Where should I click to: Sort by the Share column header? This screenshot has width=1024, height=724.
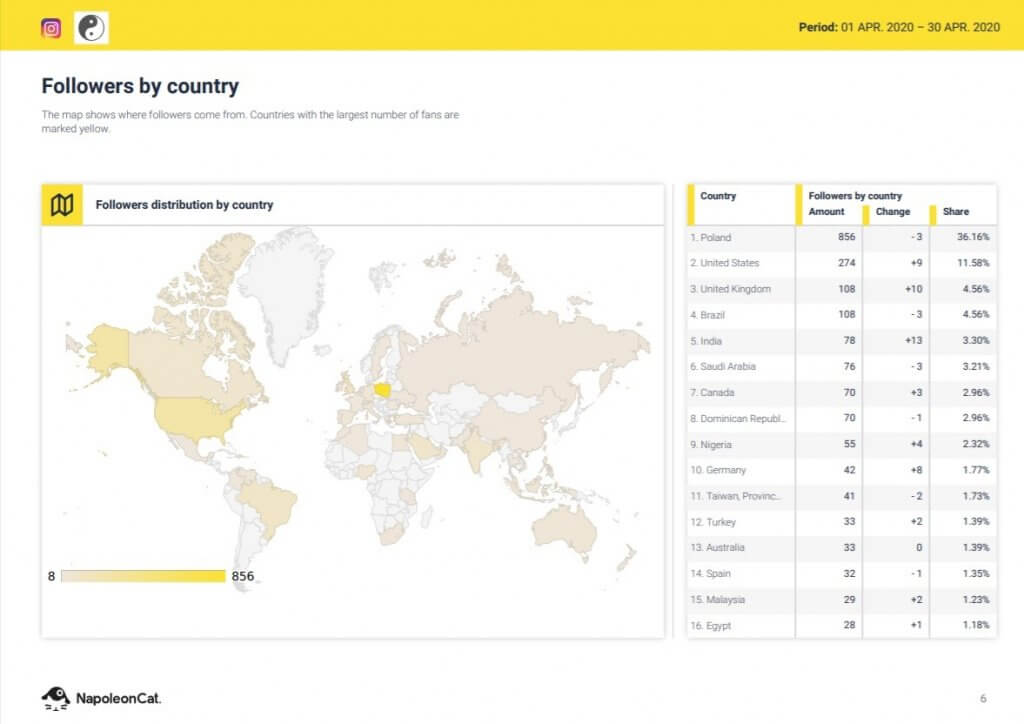[x=956, y=212]
